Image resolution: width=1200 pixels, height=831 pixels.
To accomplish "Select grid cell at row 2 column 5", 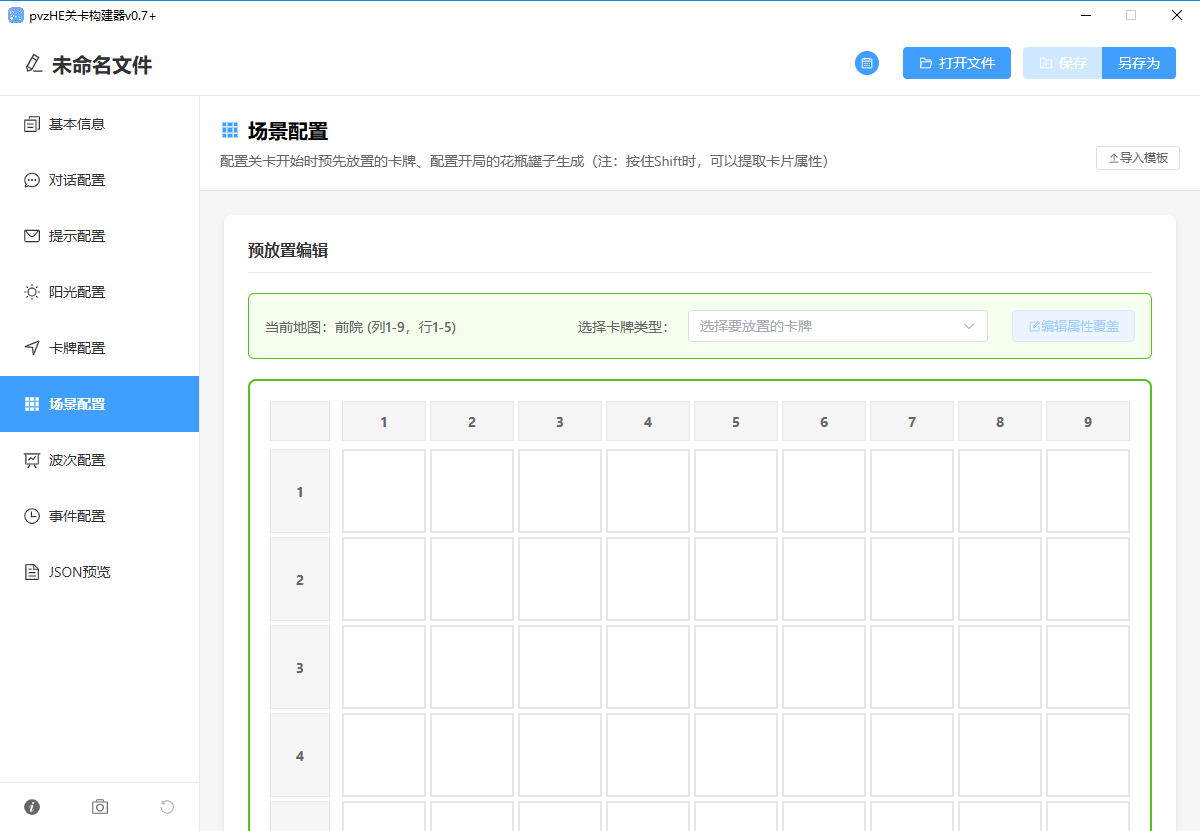I will [x=736, y=579].
